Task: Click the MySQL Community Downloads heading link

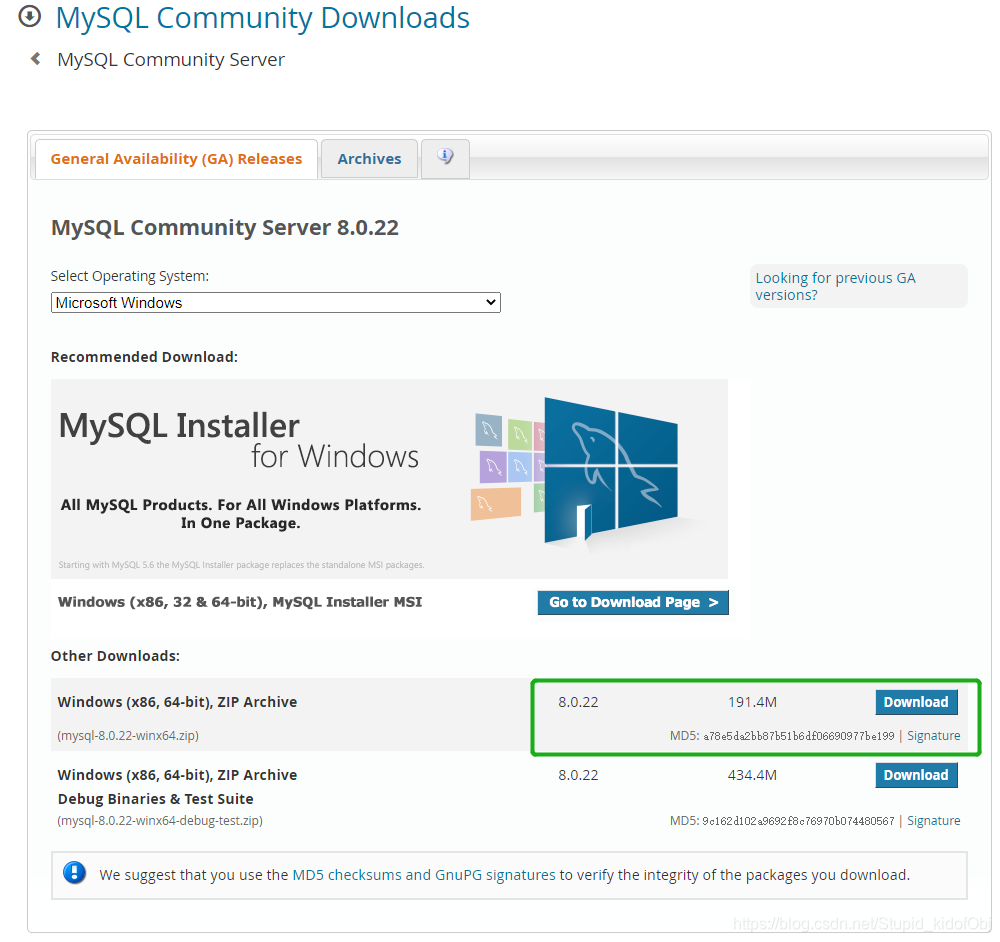Action: (262, 18)
